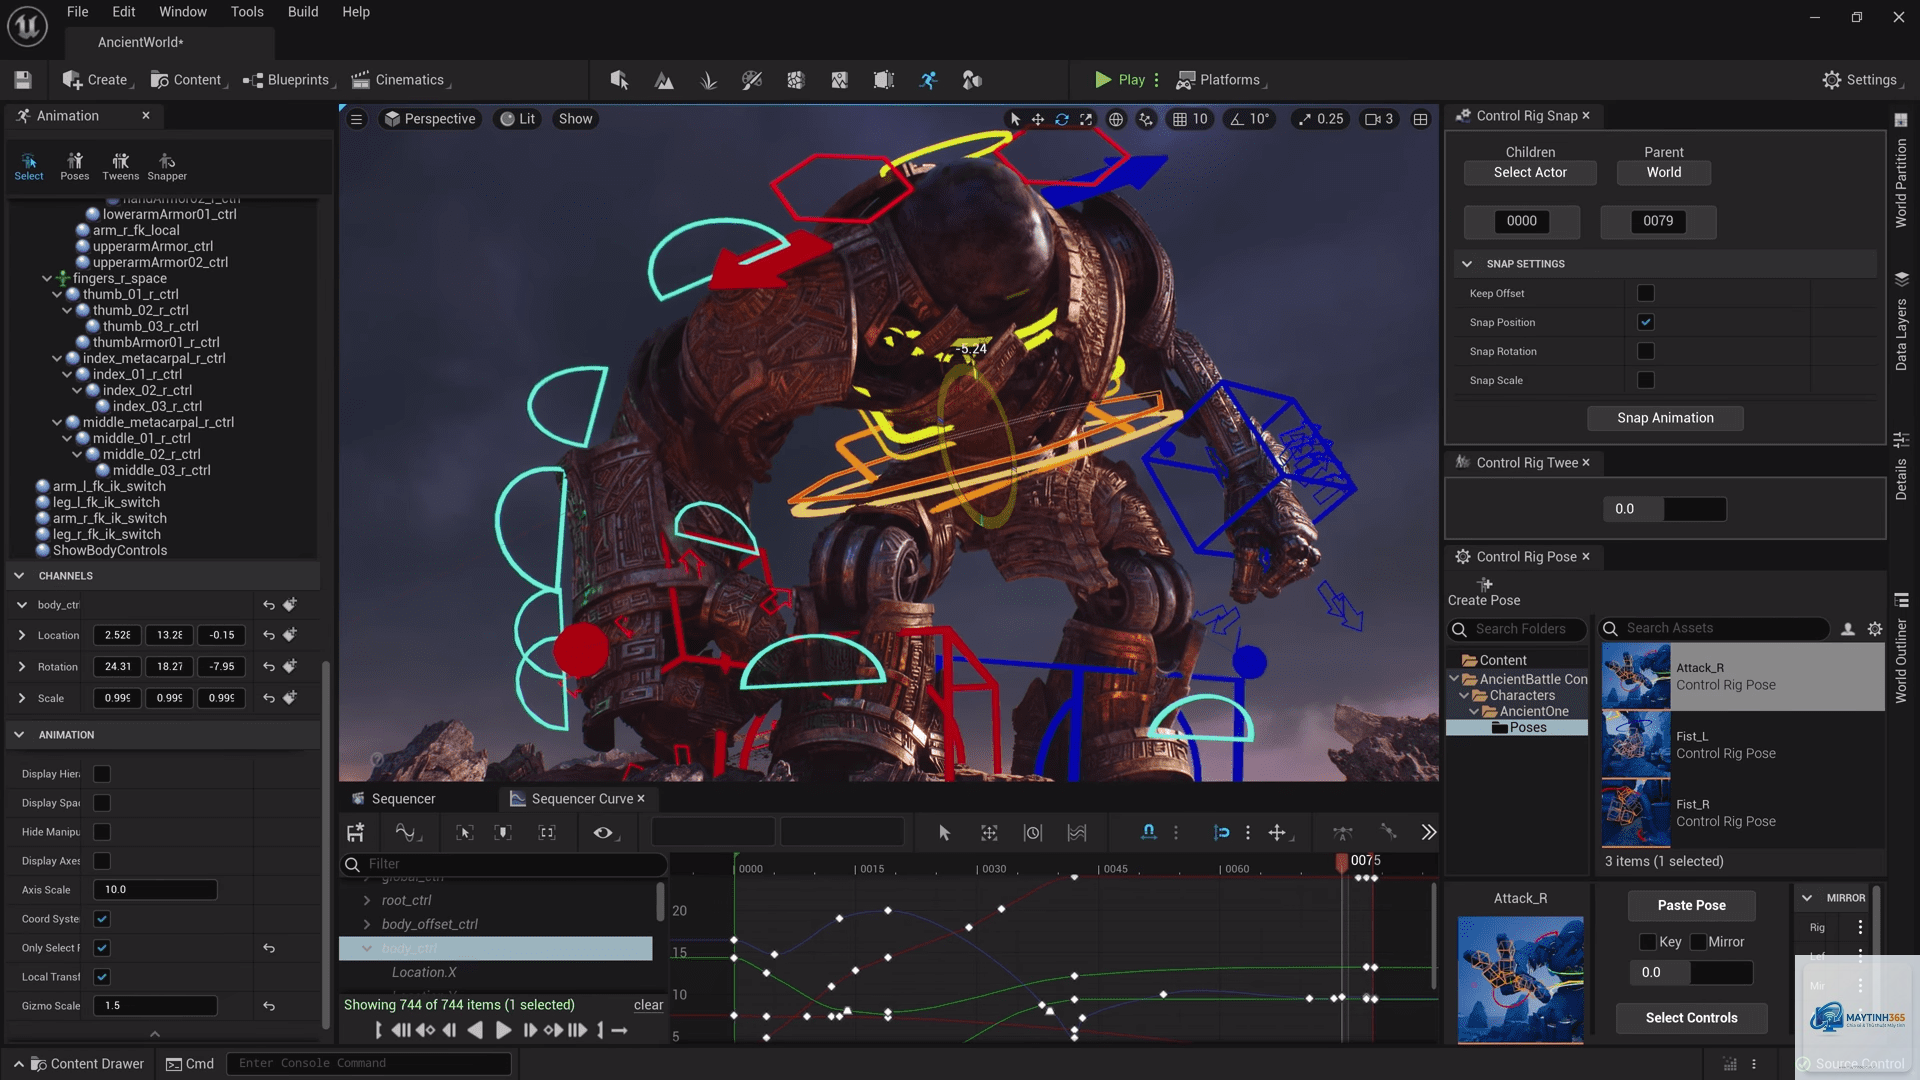The width and height of the screenshot is (1920, 1080).
Task: Collapse SNAP SETTINGS section
Action: pos(1467,264)
